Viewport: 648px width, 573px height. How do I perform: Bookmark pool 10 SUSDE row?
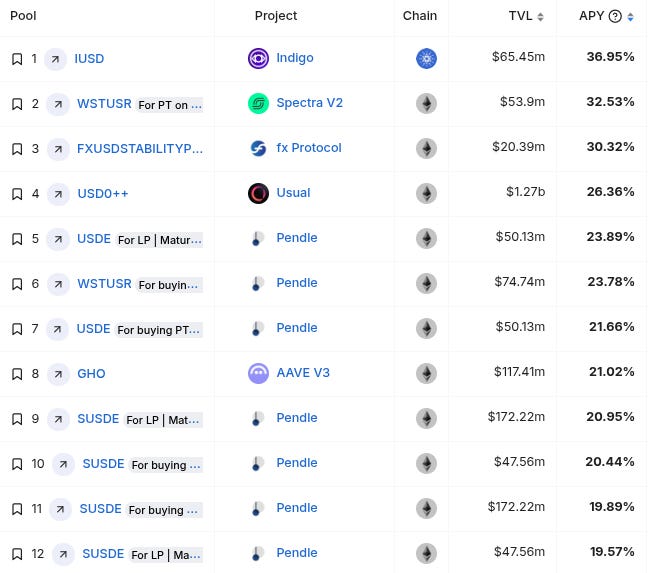tap(17, 464)
